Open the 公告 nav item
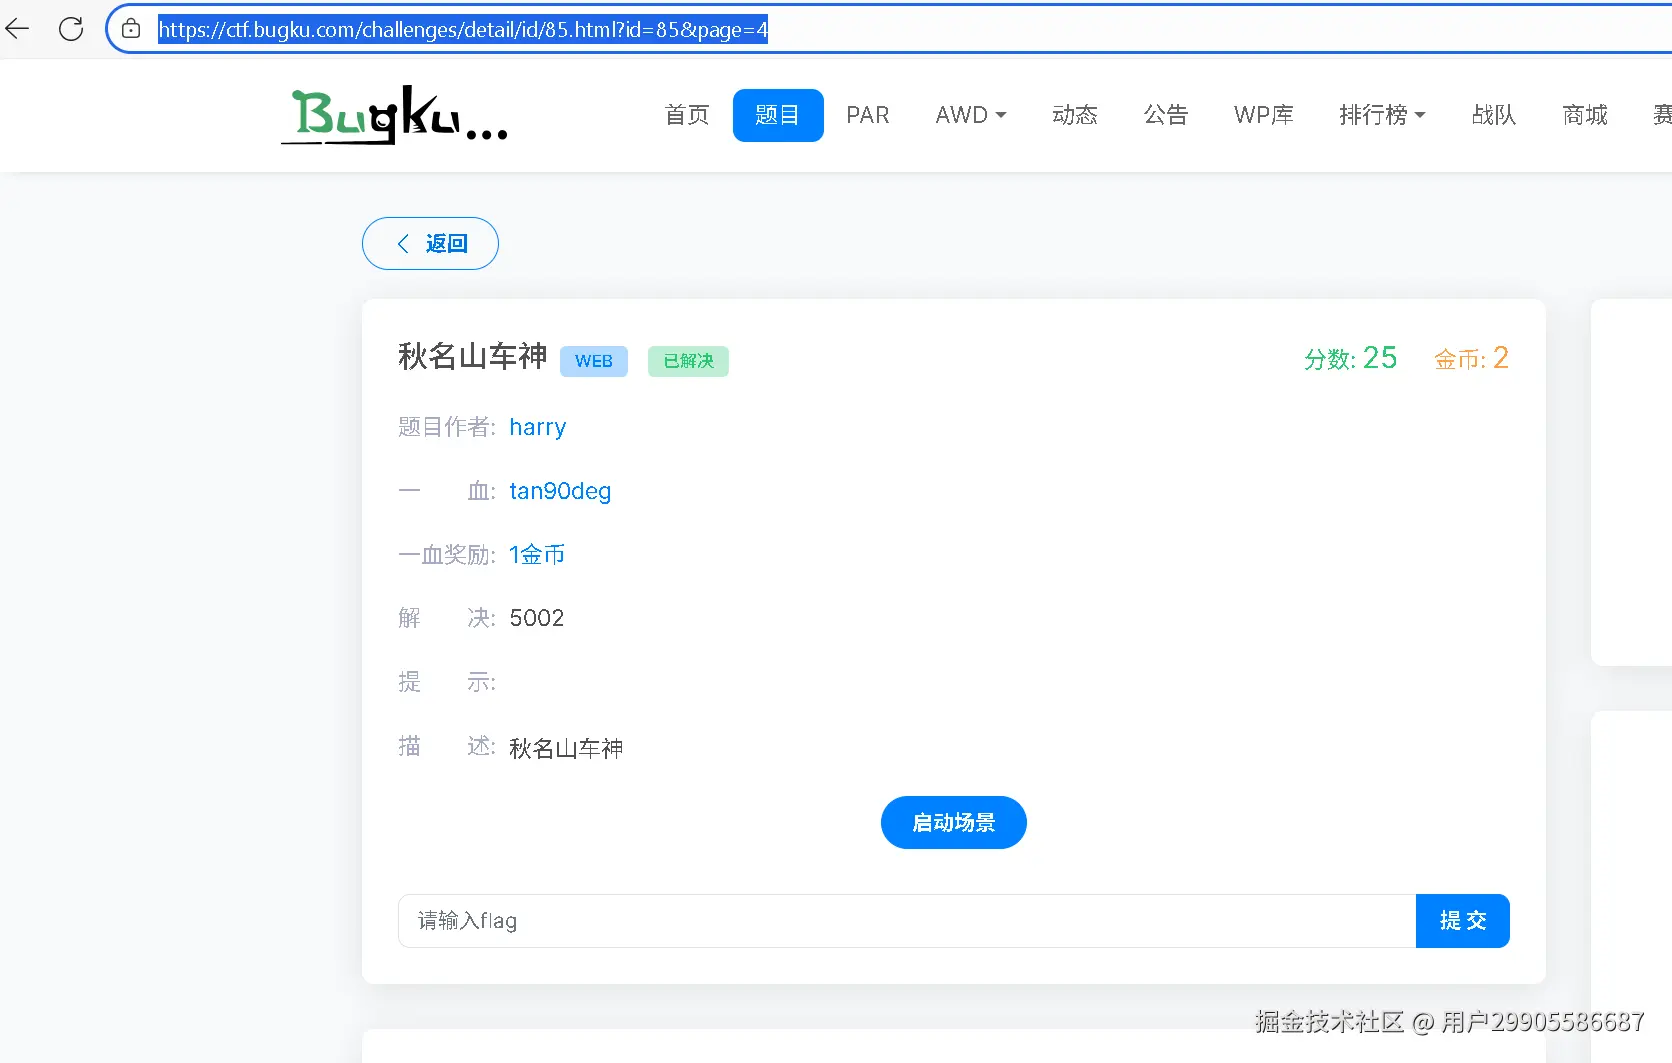 (x=1166, y=115)
